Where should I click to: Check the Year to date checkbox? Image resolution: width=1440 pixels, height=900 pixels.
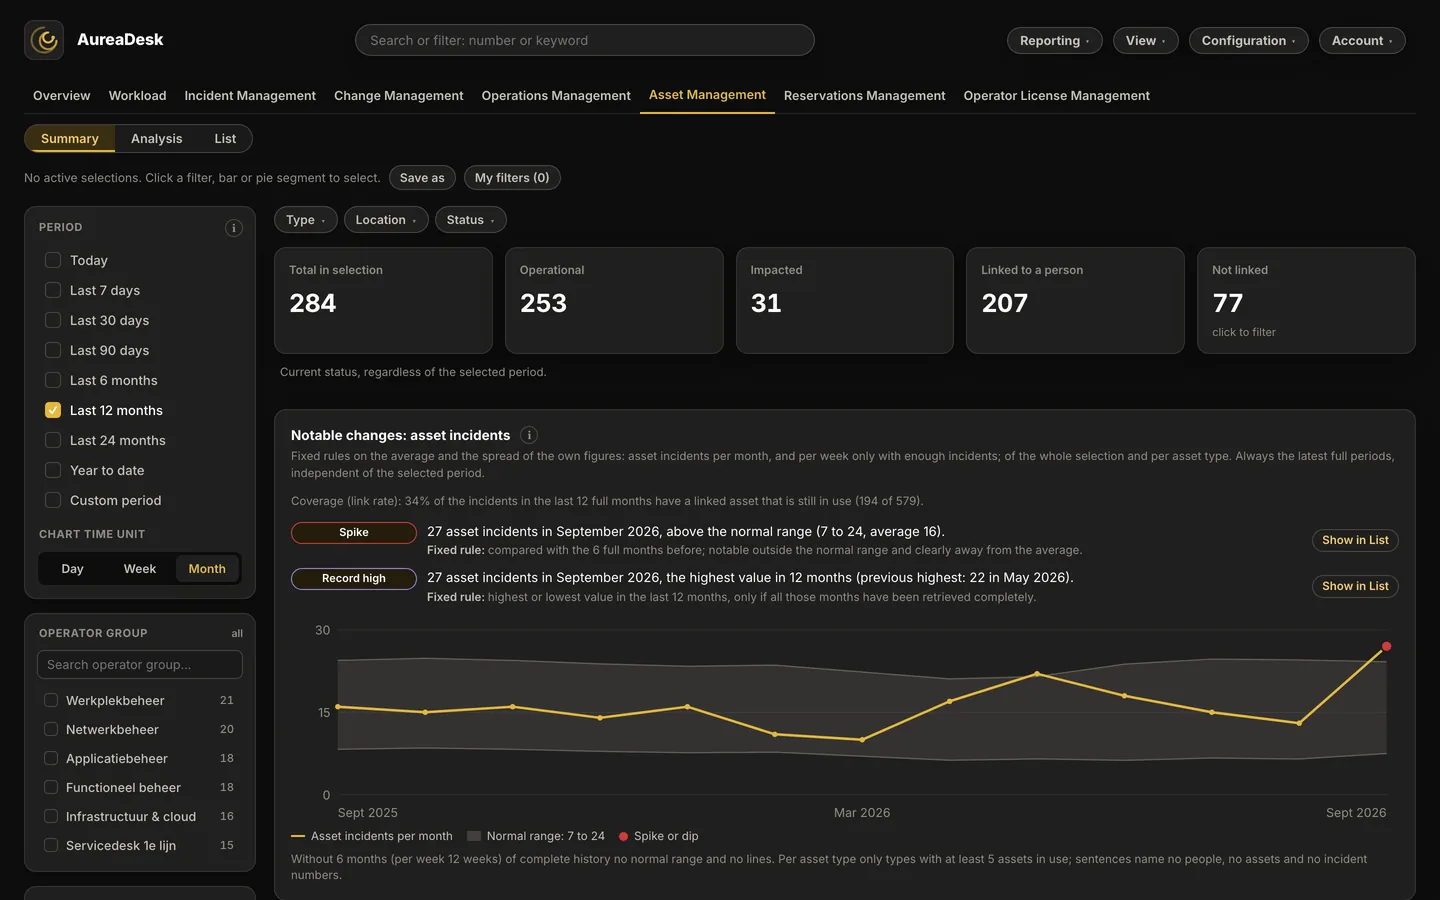click(x=53, y=470)
